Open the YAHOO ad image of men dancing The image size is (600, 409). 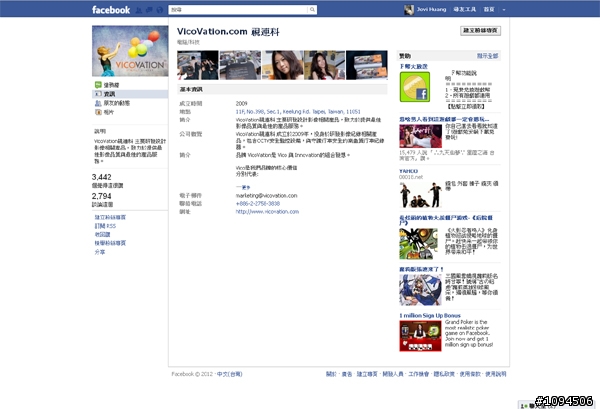point(421,195)
